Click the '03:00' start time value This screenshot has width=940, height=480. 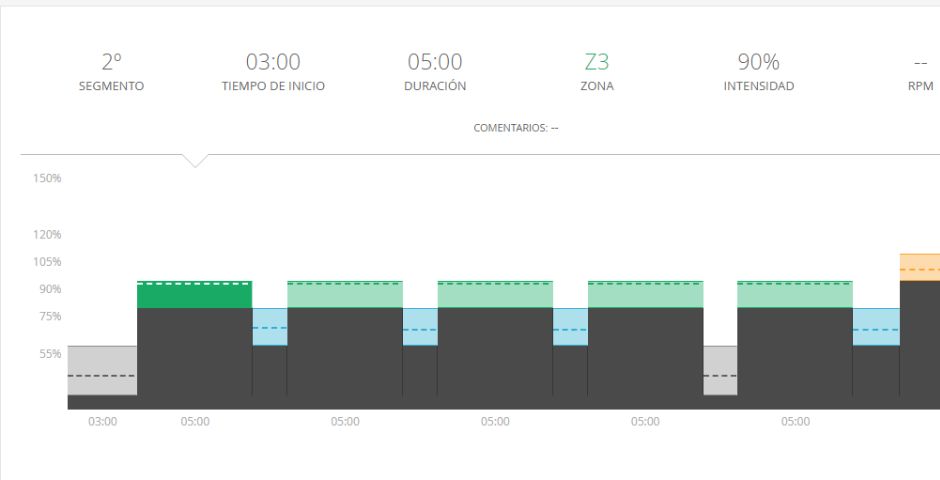click(x=273, y=62)
